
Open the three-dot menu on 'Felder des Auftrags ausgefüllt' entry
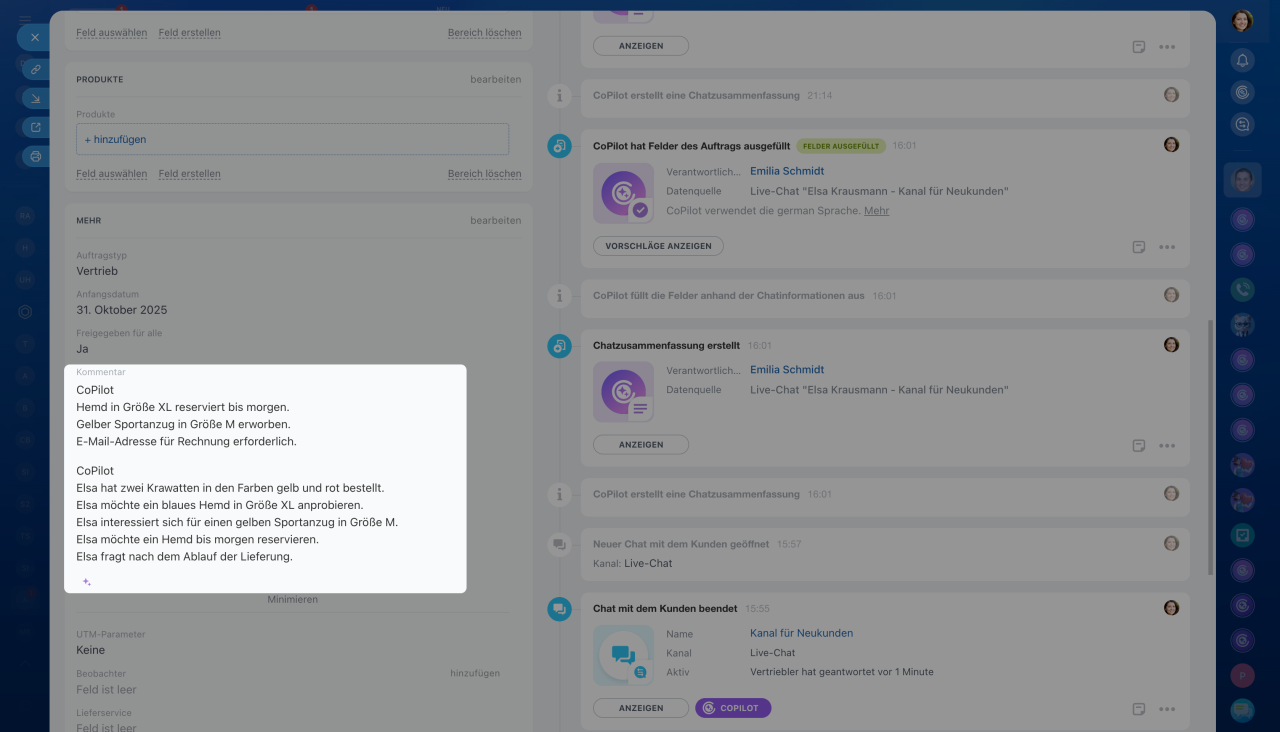pos(1167,247)
